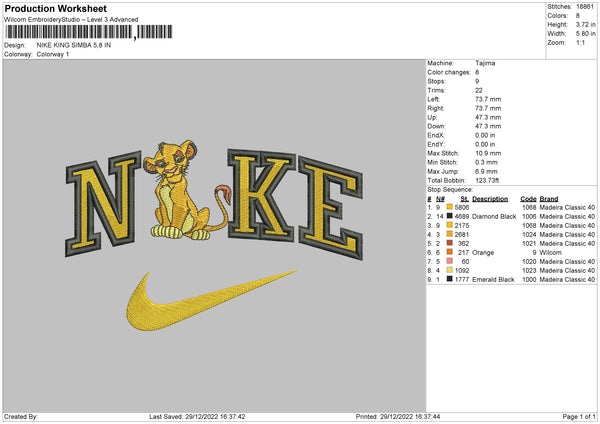
Task: Click the Orange Wilcom color swatch
Action: coord(450,252)
